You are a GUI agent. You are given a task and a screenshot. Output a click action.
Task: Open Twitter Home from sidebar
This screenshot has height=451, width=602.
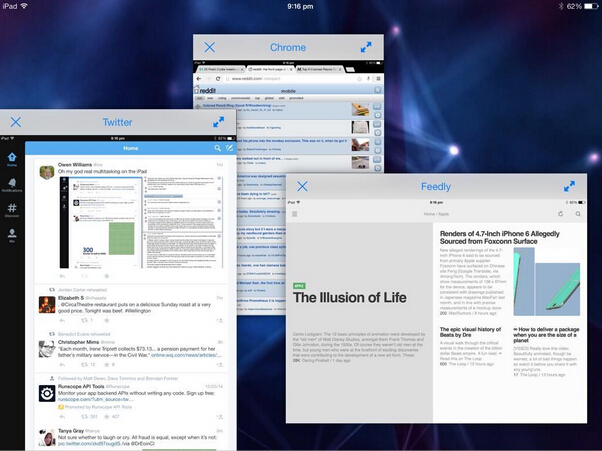(x=12, y=160)
